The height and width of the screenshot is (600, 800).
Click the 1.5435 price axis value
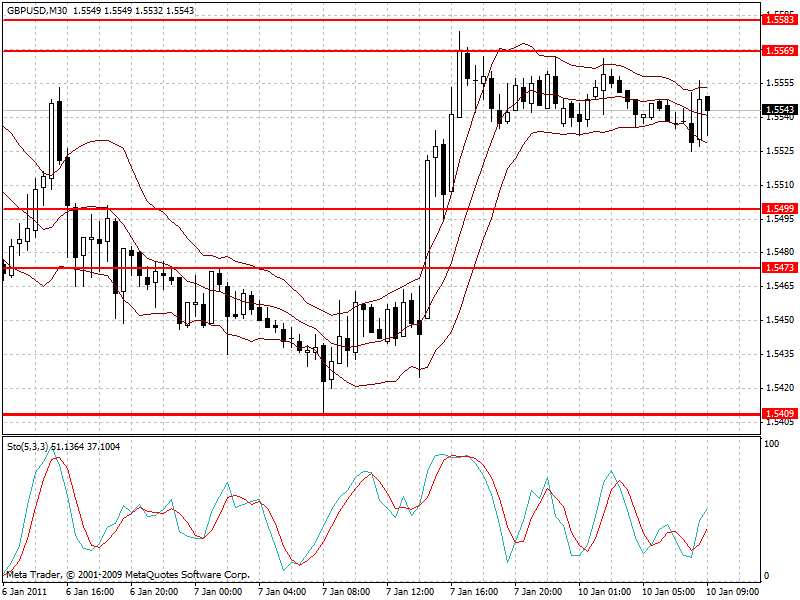[x=780, y=354]
